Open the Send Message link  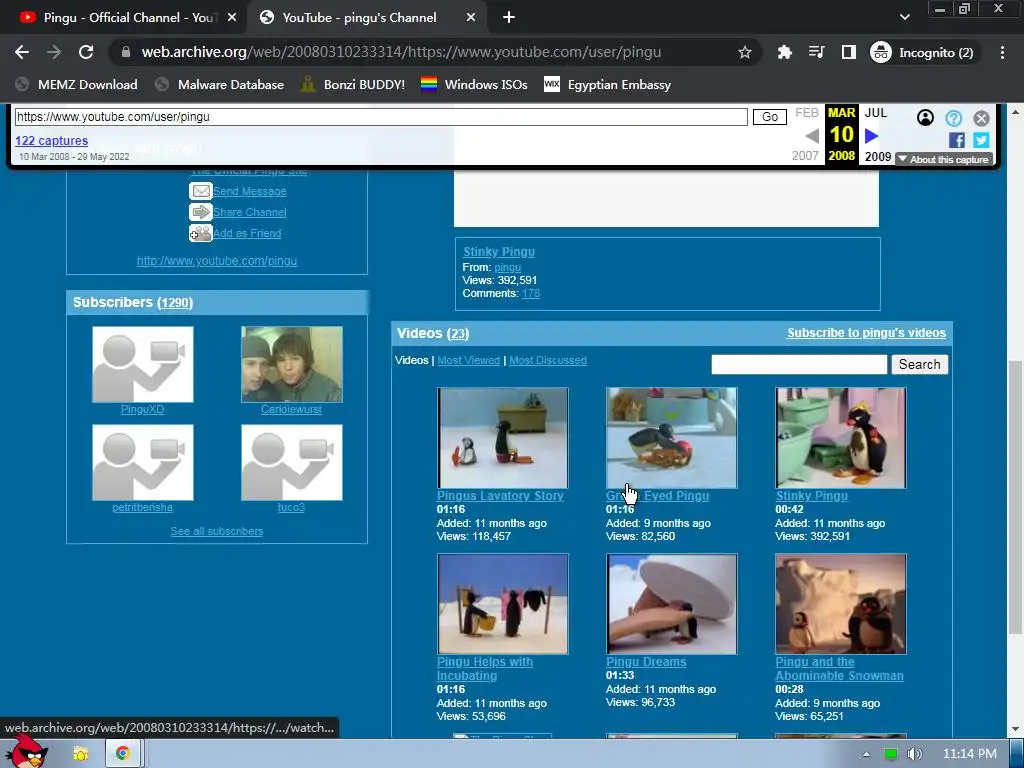tap(249, 191)
